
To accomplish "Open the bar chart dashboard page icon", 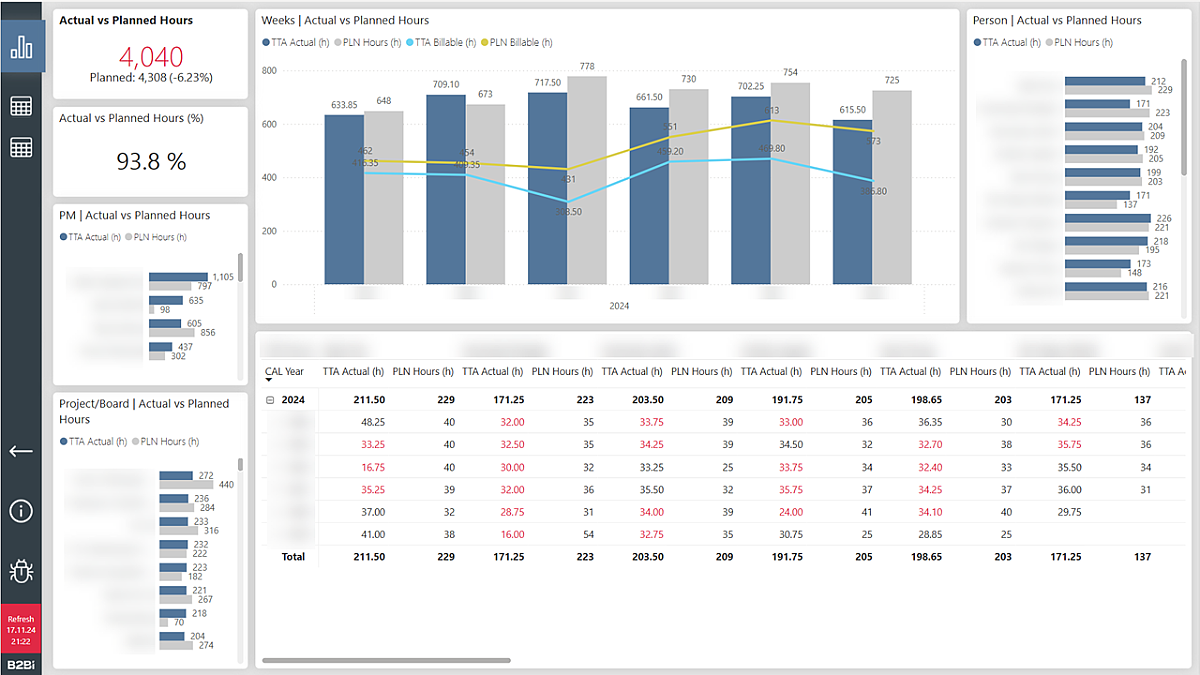I will (21, 47).
